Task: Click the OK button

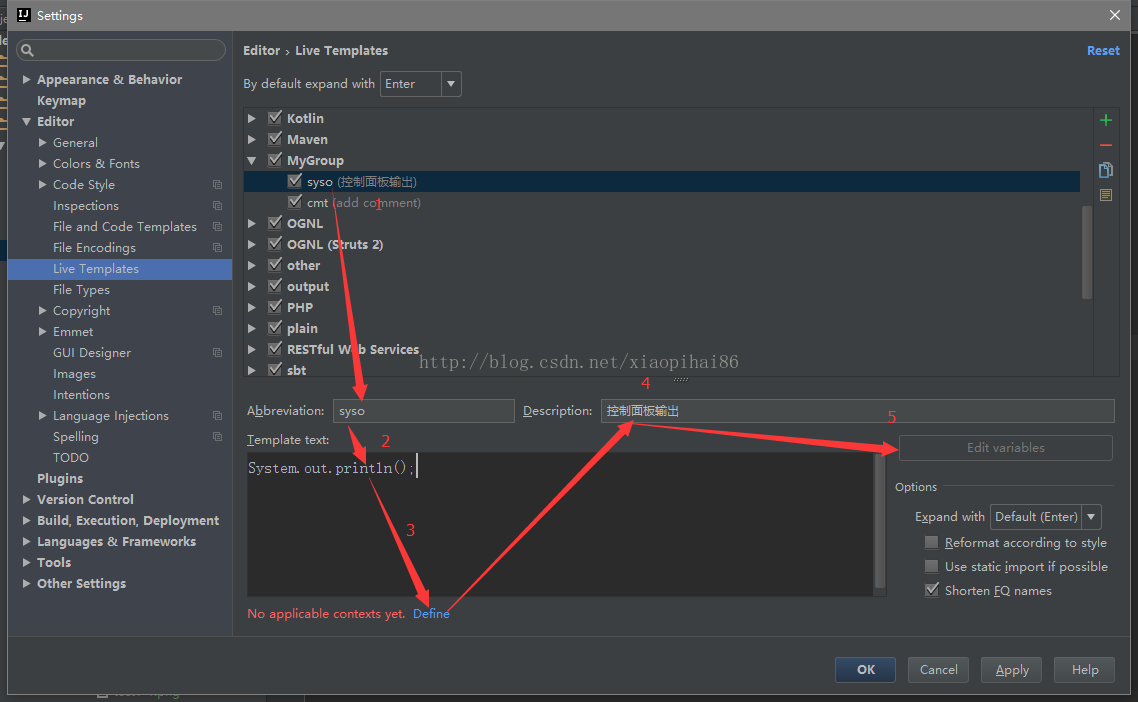Action: point(865,669)
